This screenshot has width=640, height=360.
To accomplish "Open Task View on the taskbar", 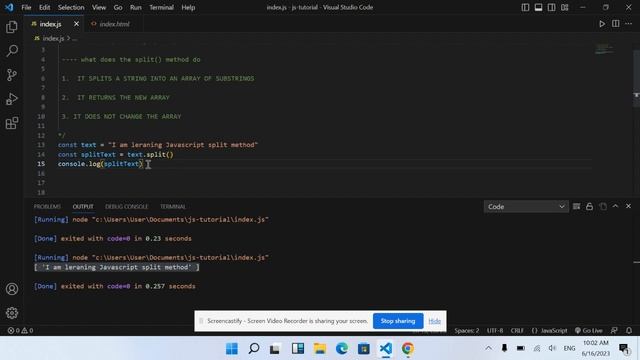I will (x=275, y=349).
